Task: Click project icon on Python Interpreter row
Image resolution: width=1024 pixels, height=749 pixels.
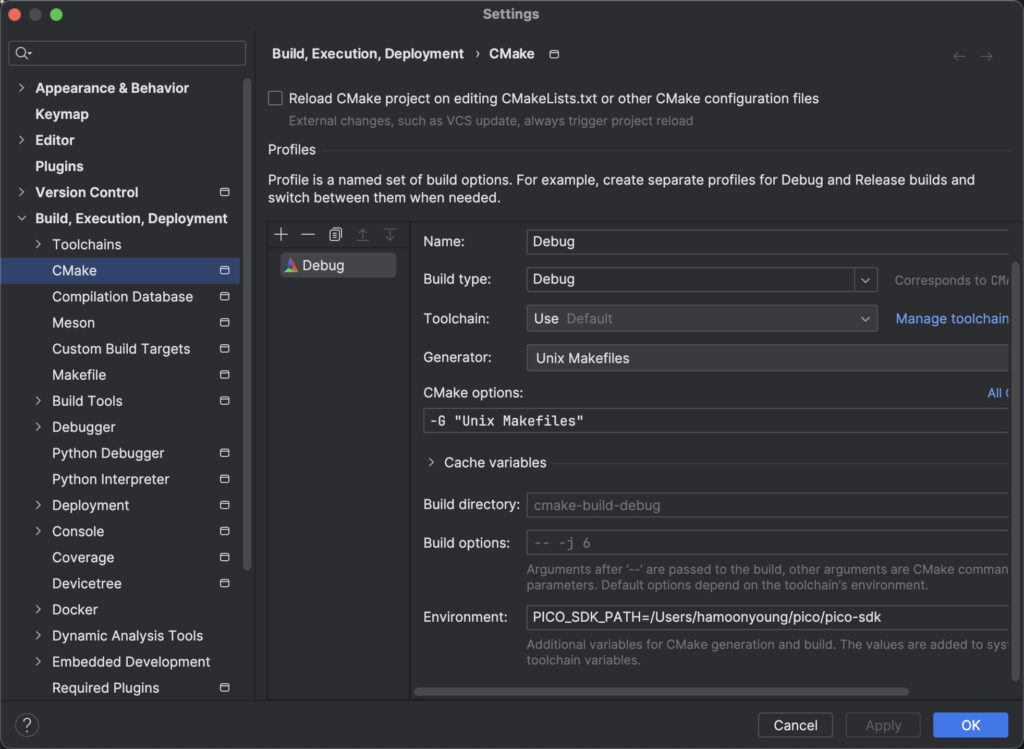Action: click(225, 479)
